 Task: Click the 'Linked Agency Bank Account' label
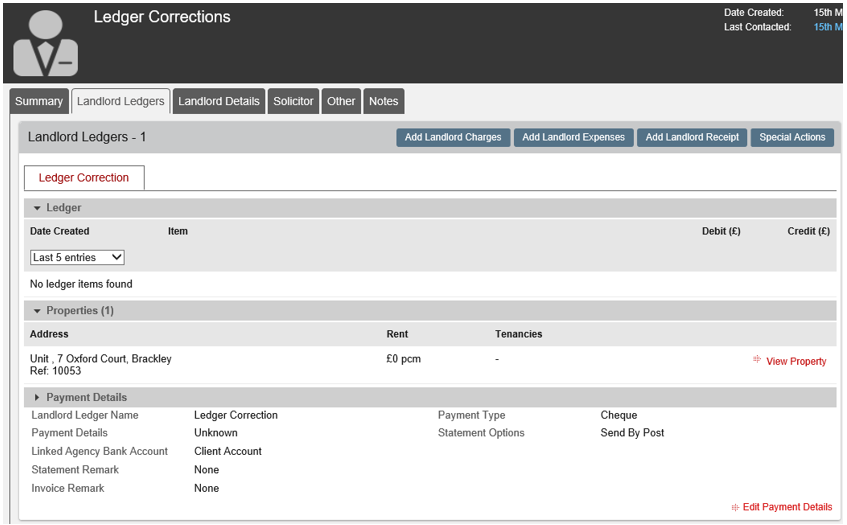click(99, 451)
